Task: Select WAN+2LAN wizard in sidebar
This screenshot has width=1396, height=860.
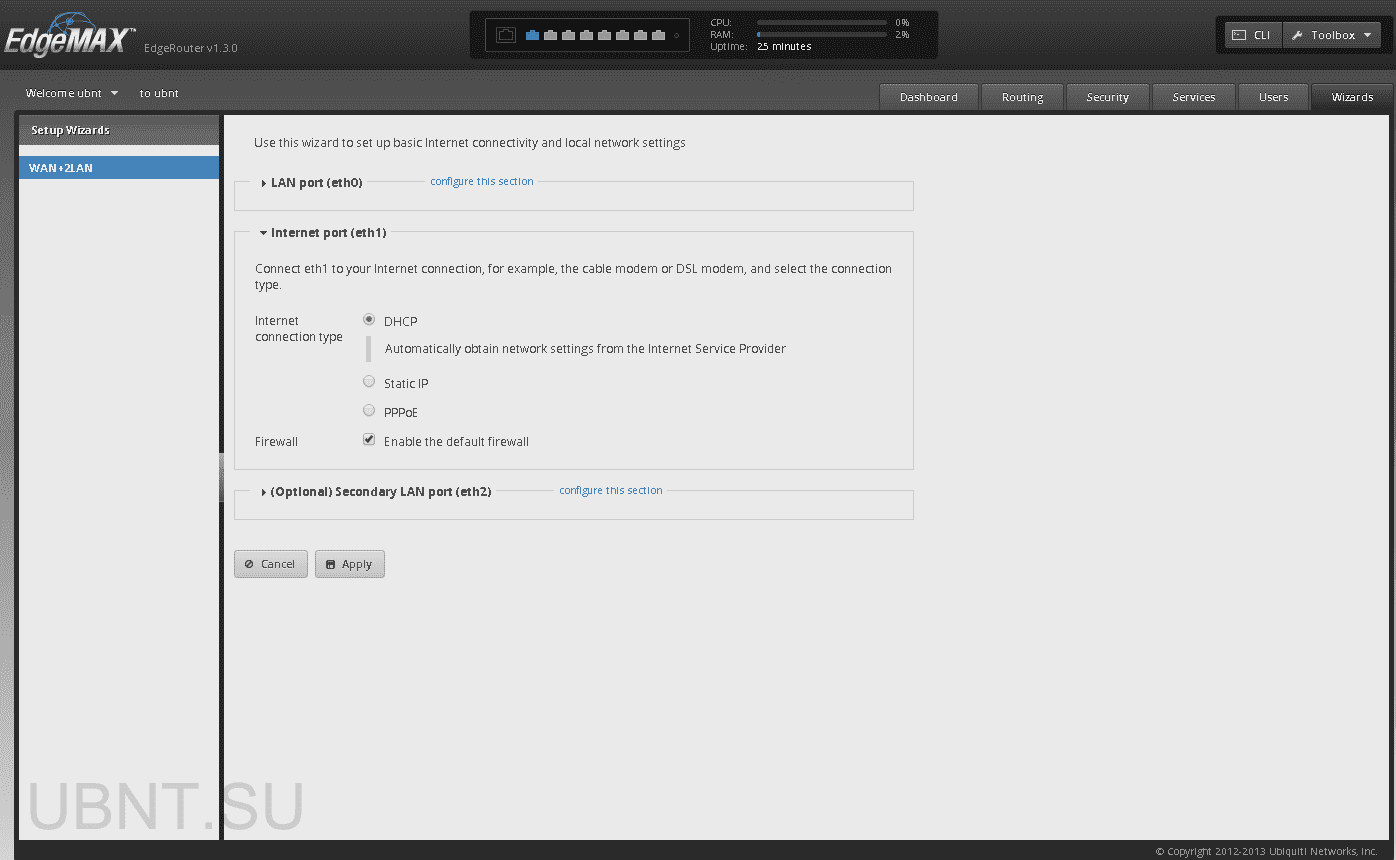Action: pyautogui.click(x=118, y=168)
